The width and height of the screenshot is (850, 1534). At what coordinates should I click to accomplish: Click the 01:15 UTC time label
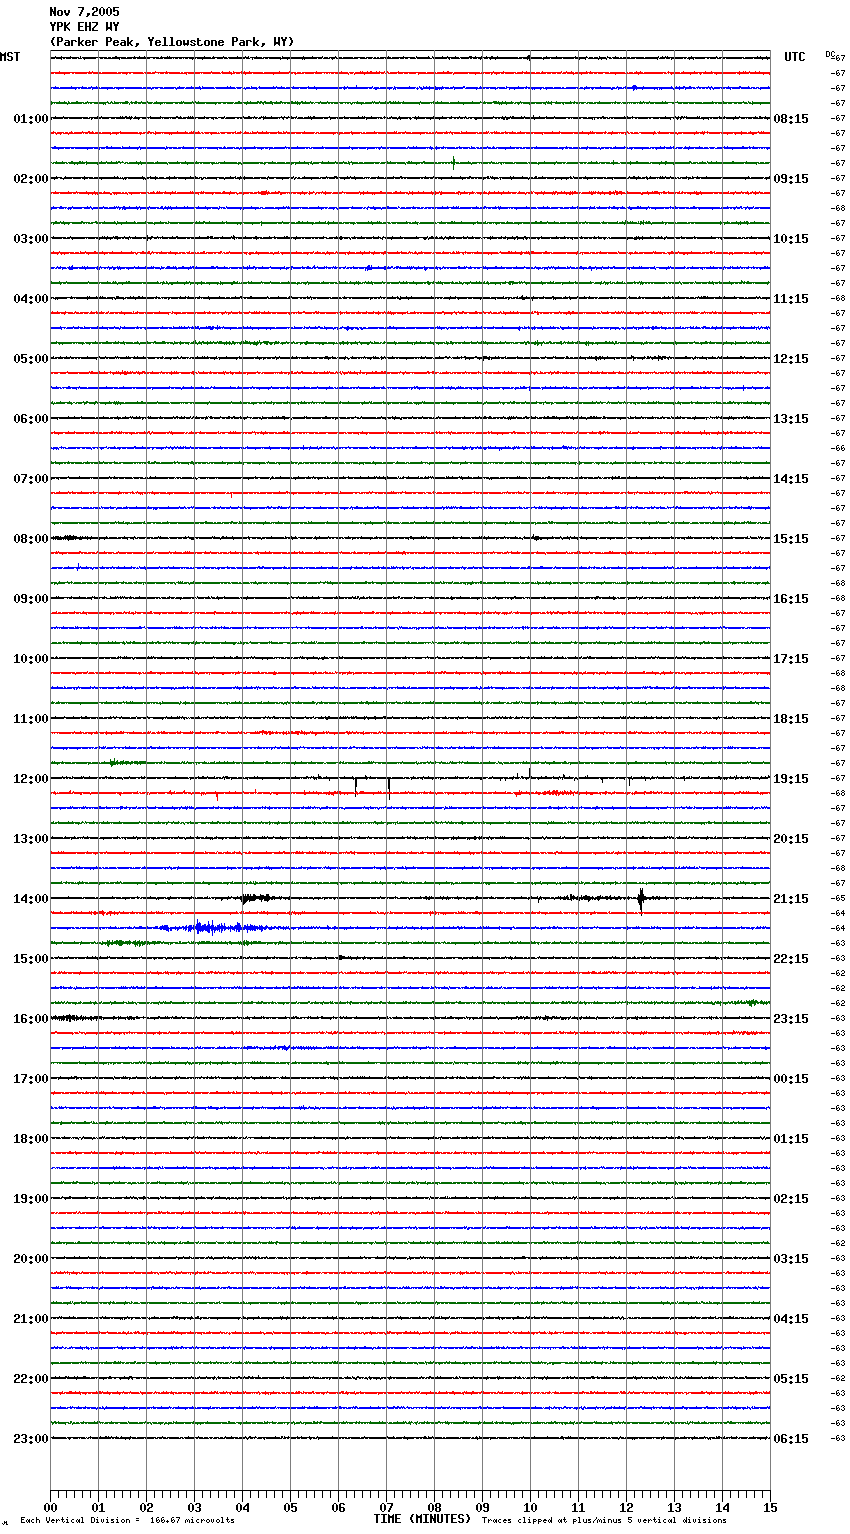tap(791, 1139)
